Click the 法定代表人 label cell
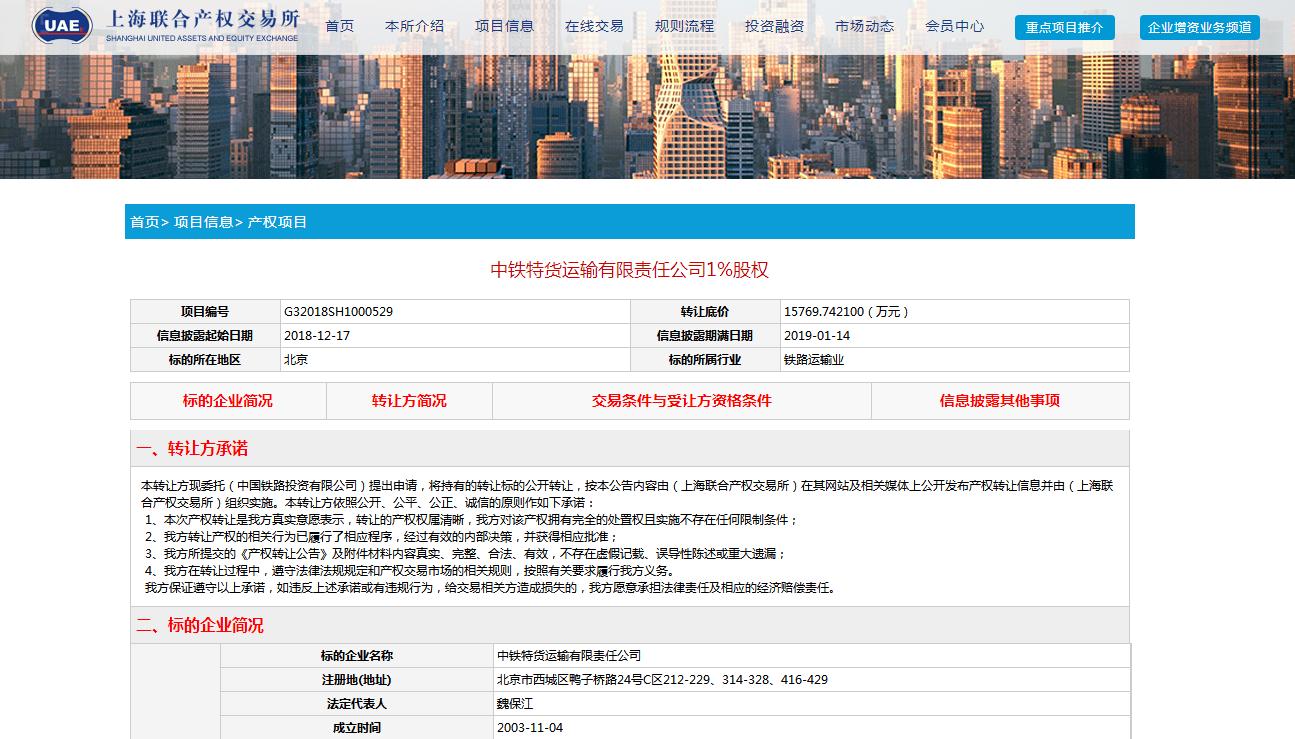The image size is (1295, 739). coord(357,704)
